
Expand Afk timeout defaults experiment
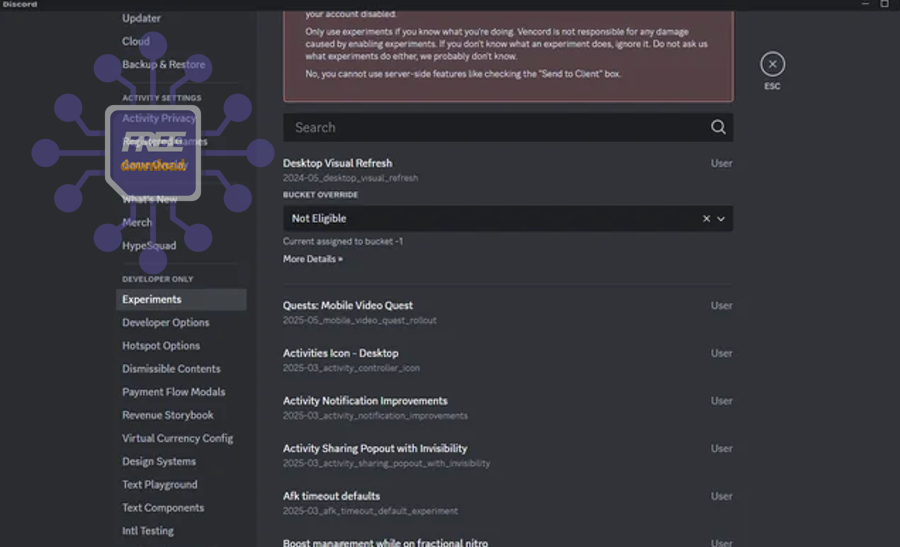(x=331, y=496)
